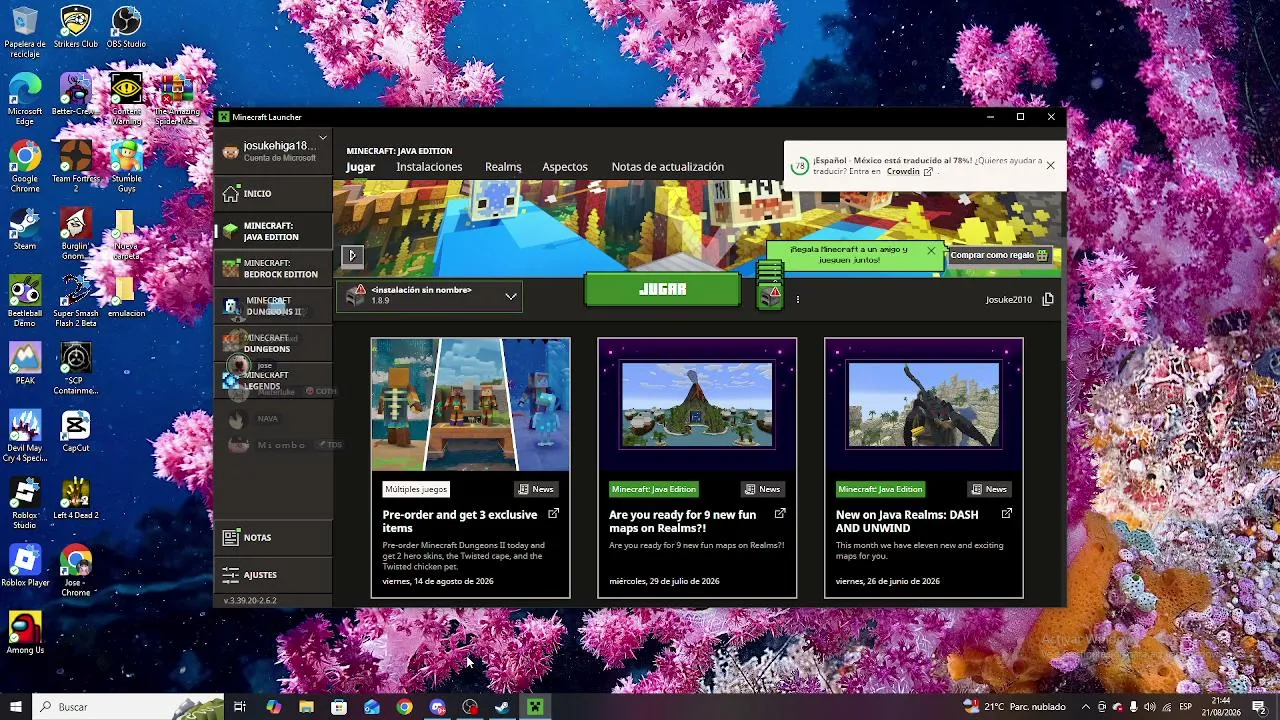Switch to the Realms tab

click(x=503, y=167)
